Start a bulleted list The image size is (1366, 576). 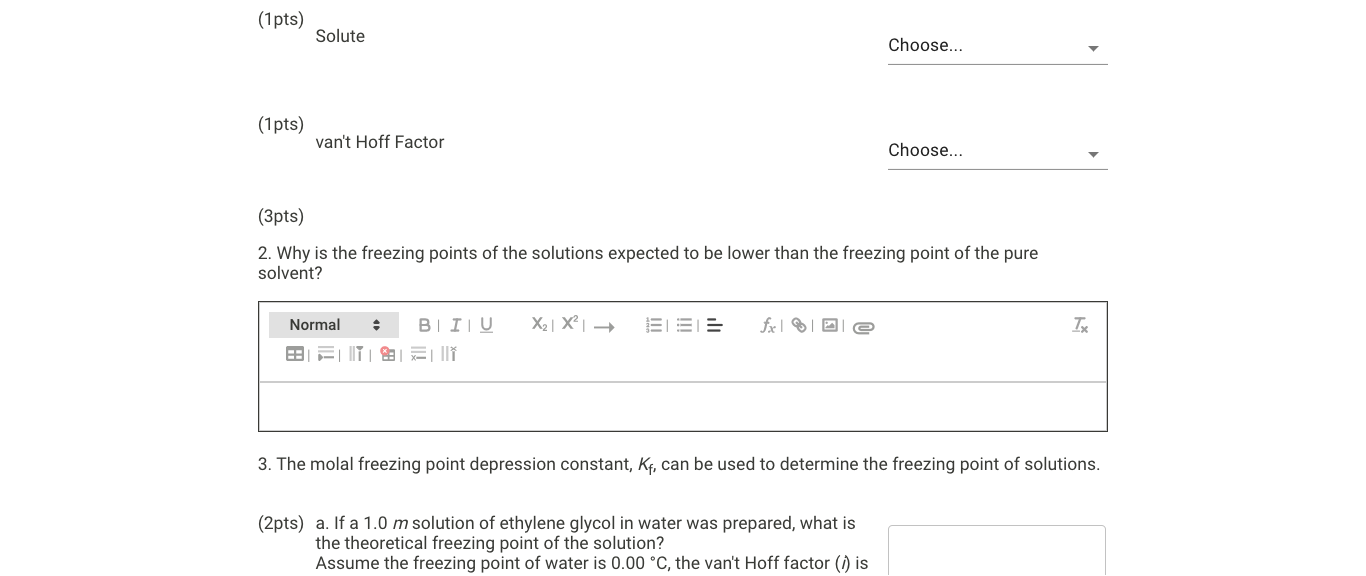click(x=685, y=325)
